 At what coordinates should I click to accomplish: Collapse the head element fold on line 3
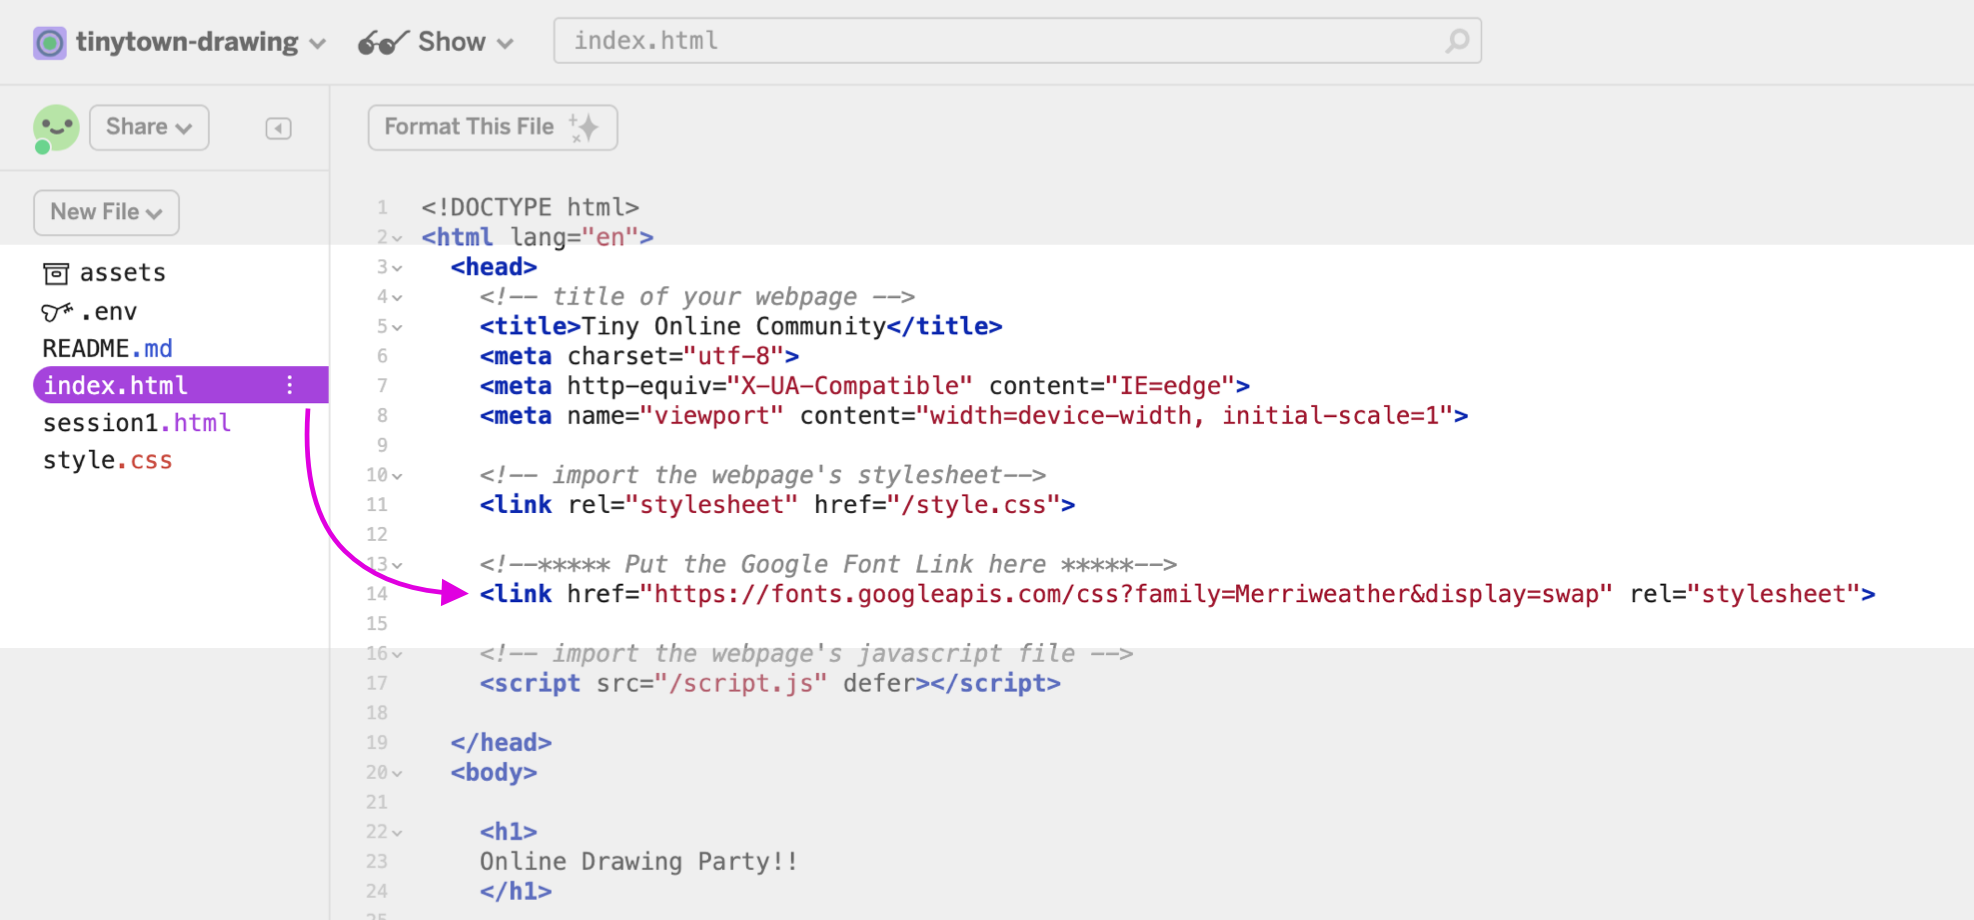click(x=397, y=268)
